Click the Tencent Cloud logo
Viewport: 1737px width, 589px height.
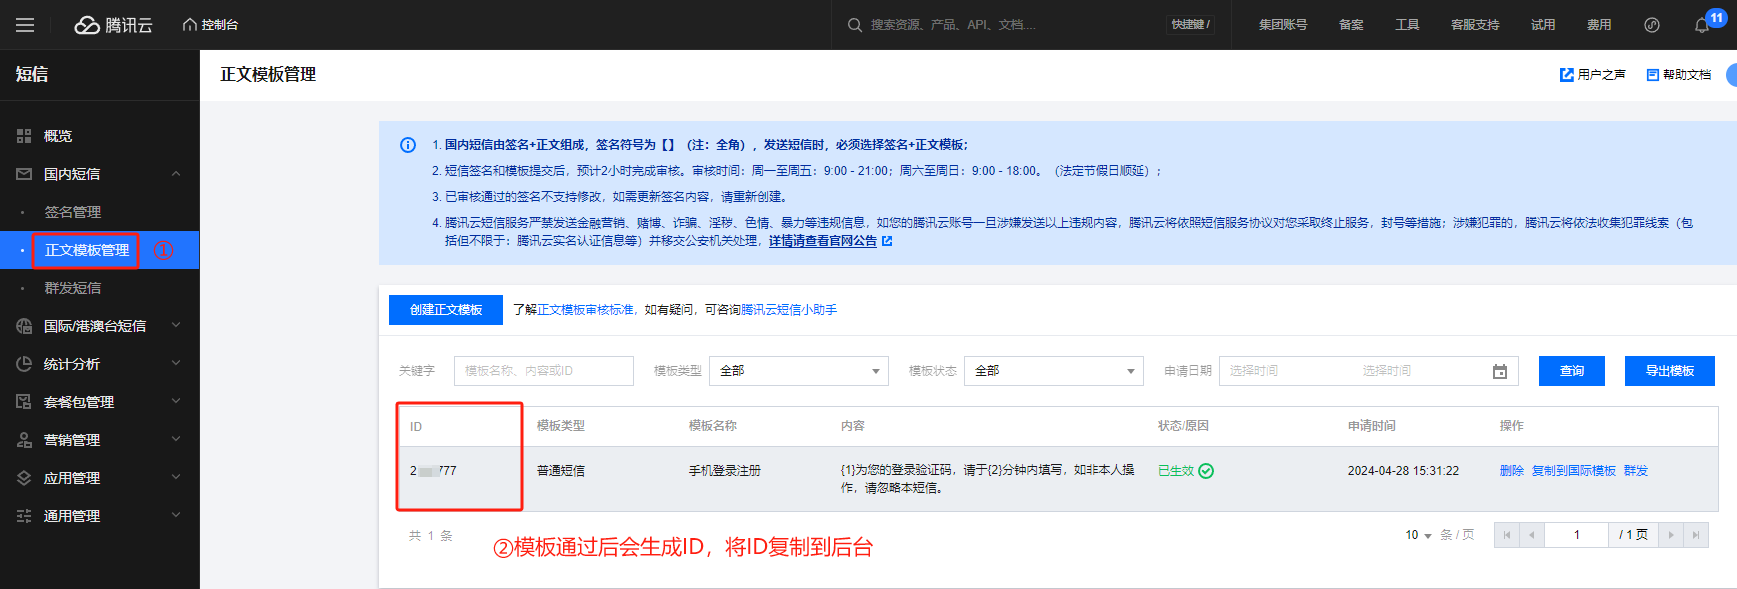click(x=114, y=25)
